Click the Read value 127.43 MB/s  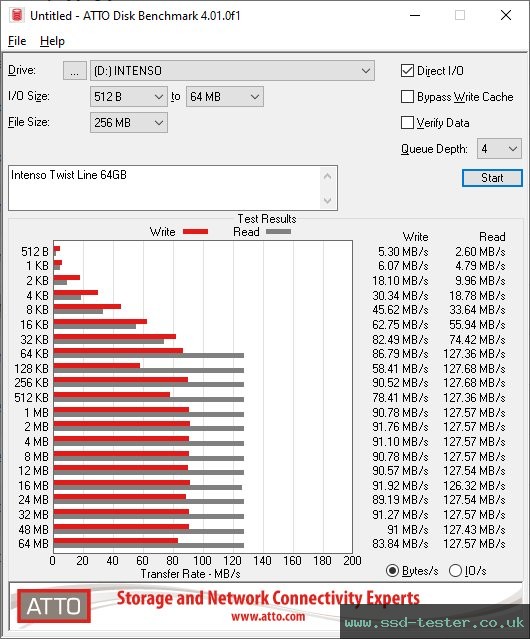[x=474, y=530]
